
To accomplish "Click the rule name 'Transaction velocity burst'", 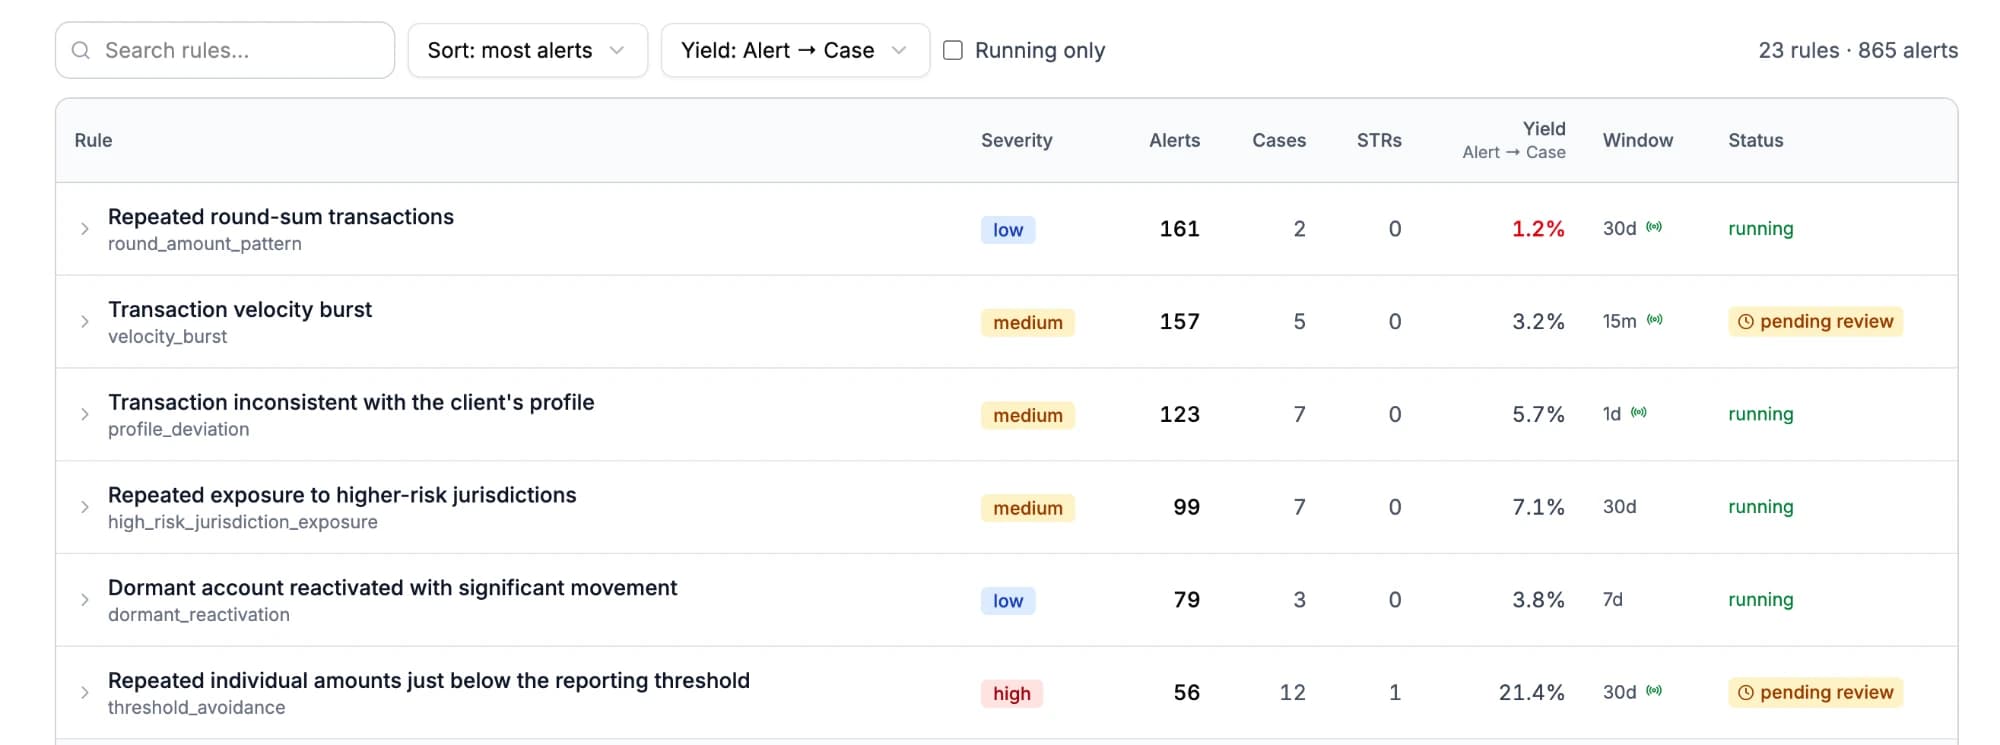I will click(240, 310).
